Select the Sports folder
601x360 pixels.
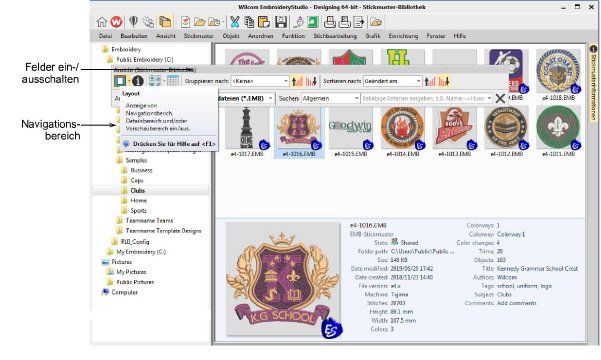(138, 210)
